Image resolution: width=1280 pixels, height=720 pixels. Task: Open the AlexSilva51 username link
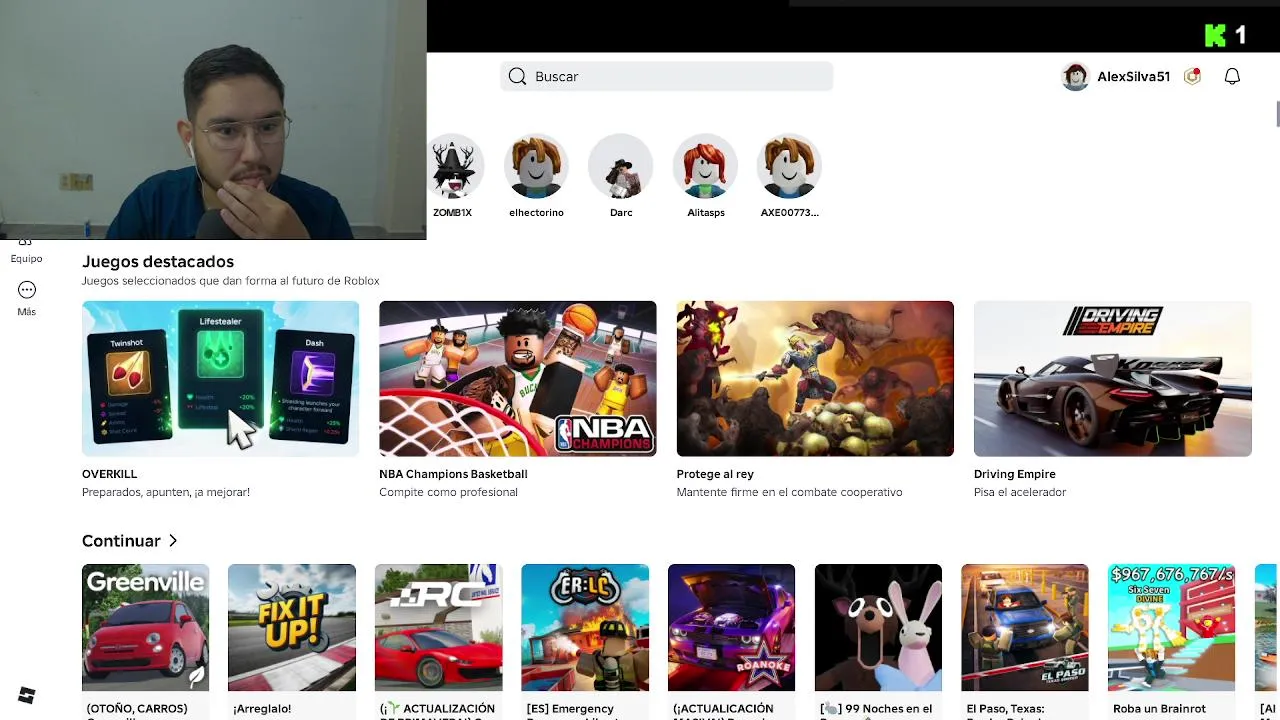pos(1133,77)
